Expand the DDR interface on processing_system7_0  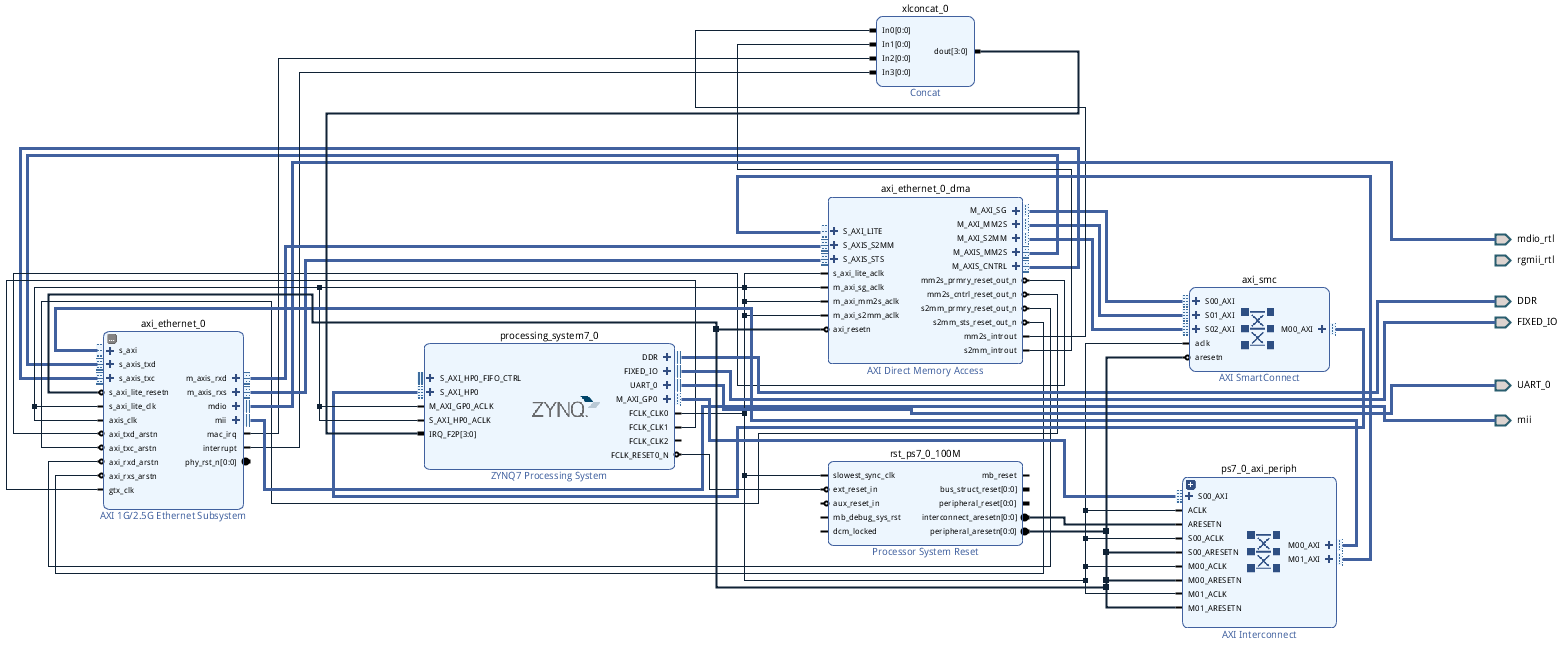coord(667,357)
